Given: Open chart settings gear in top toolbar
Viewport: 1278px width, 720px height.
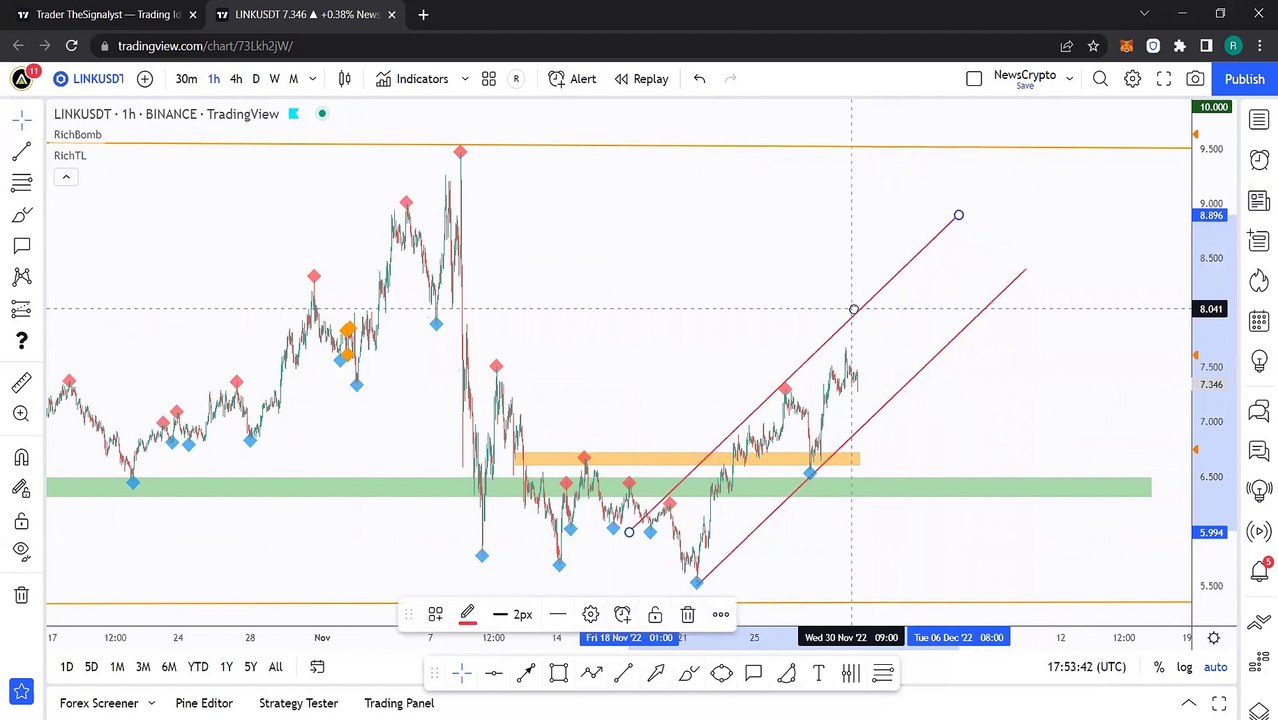Looking at the screenshot, I should [1132, 79].
